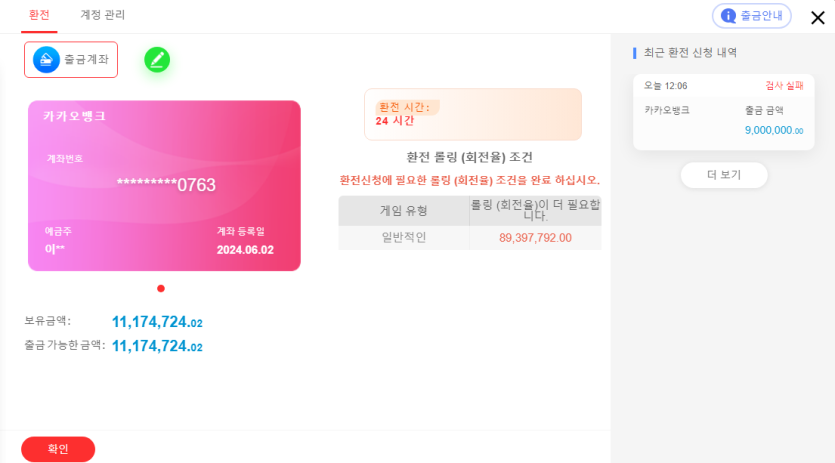The height and width of the screenshot is (463, 835).
Task: Click the green pencil edit icon
Action: click(157, 60)
